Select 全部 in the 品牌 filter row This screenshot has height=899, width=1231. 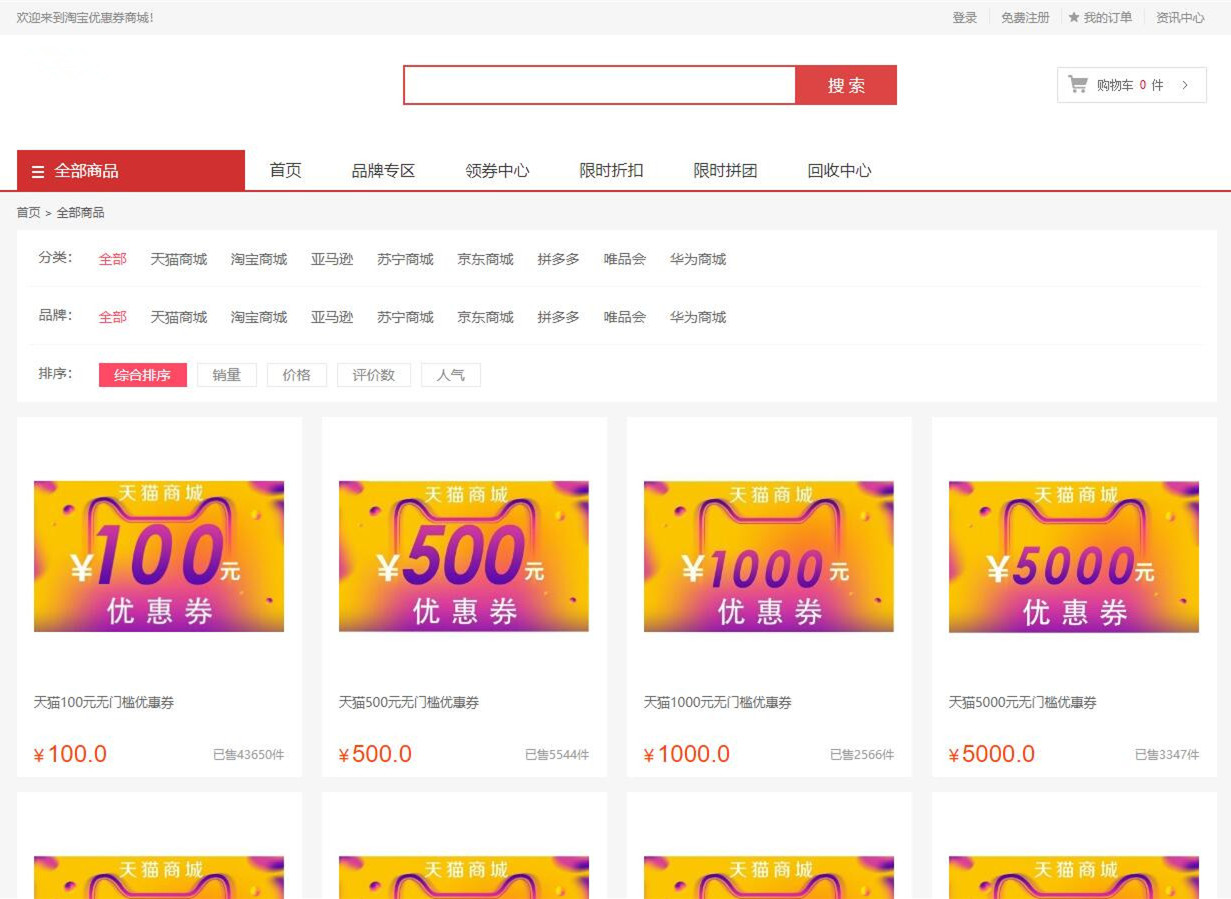coord(113,317)
